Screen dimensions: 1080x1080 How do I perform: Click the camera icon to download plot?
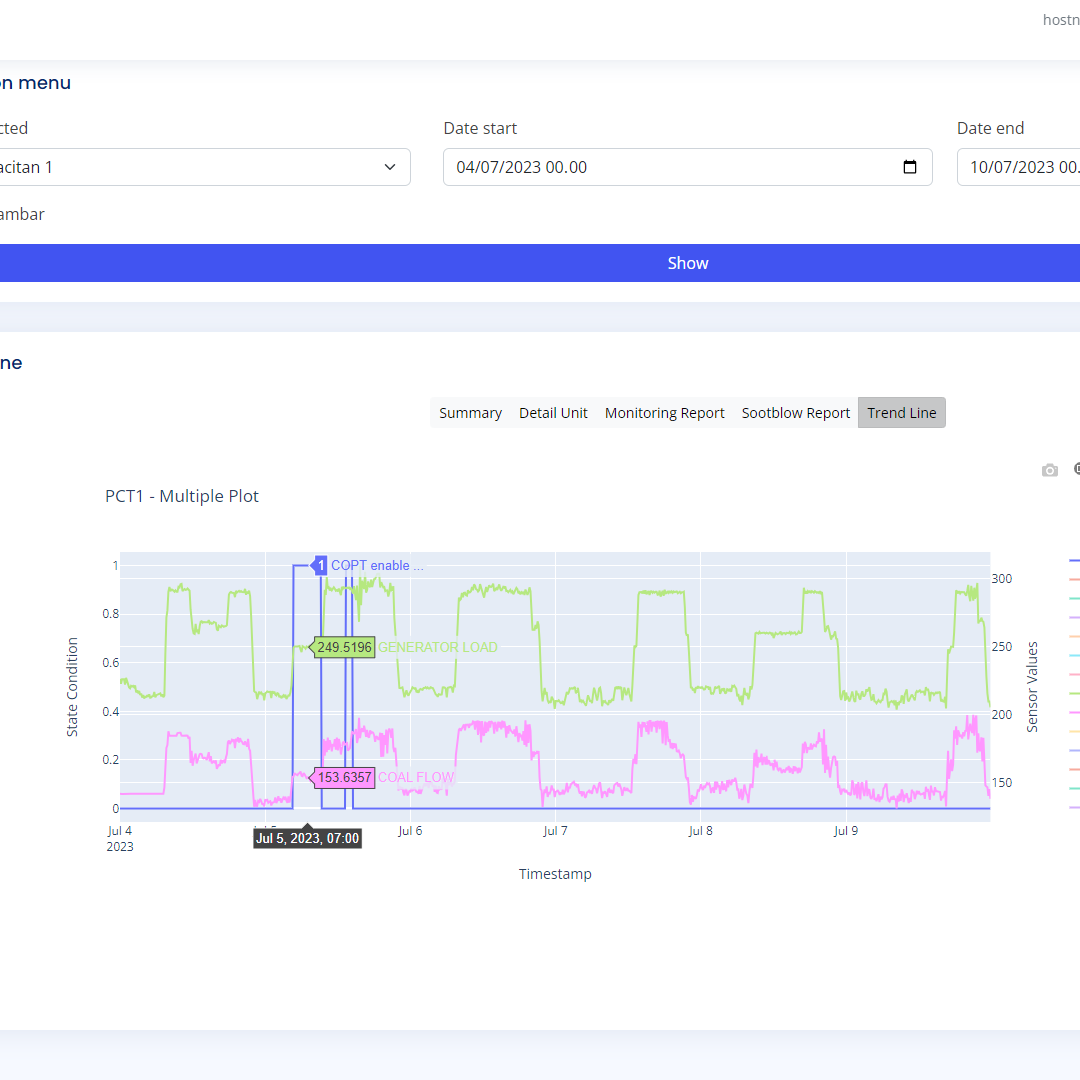pyautogui.click(x=1049, y=470)
